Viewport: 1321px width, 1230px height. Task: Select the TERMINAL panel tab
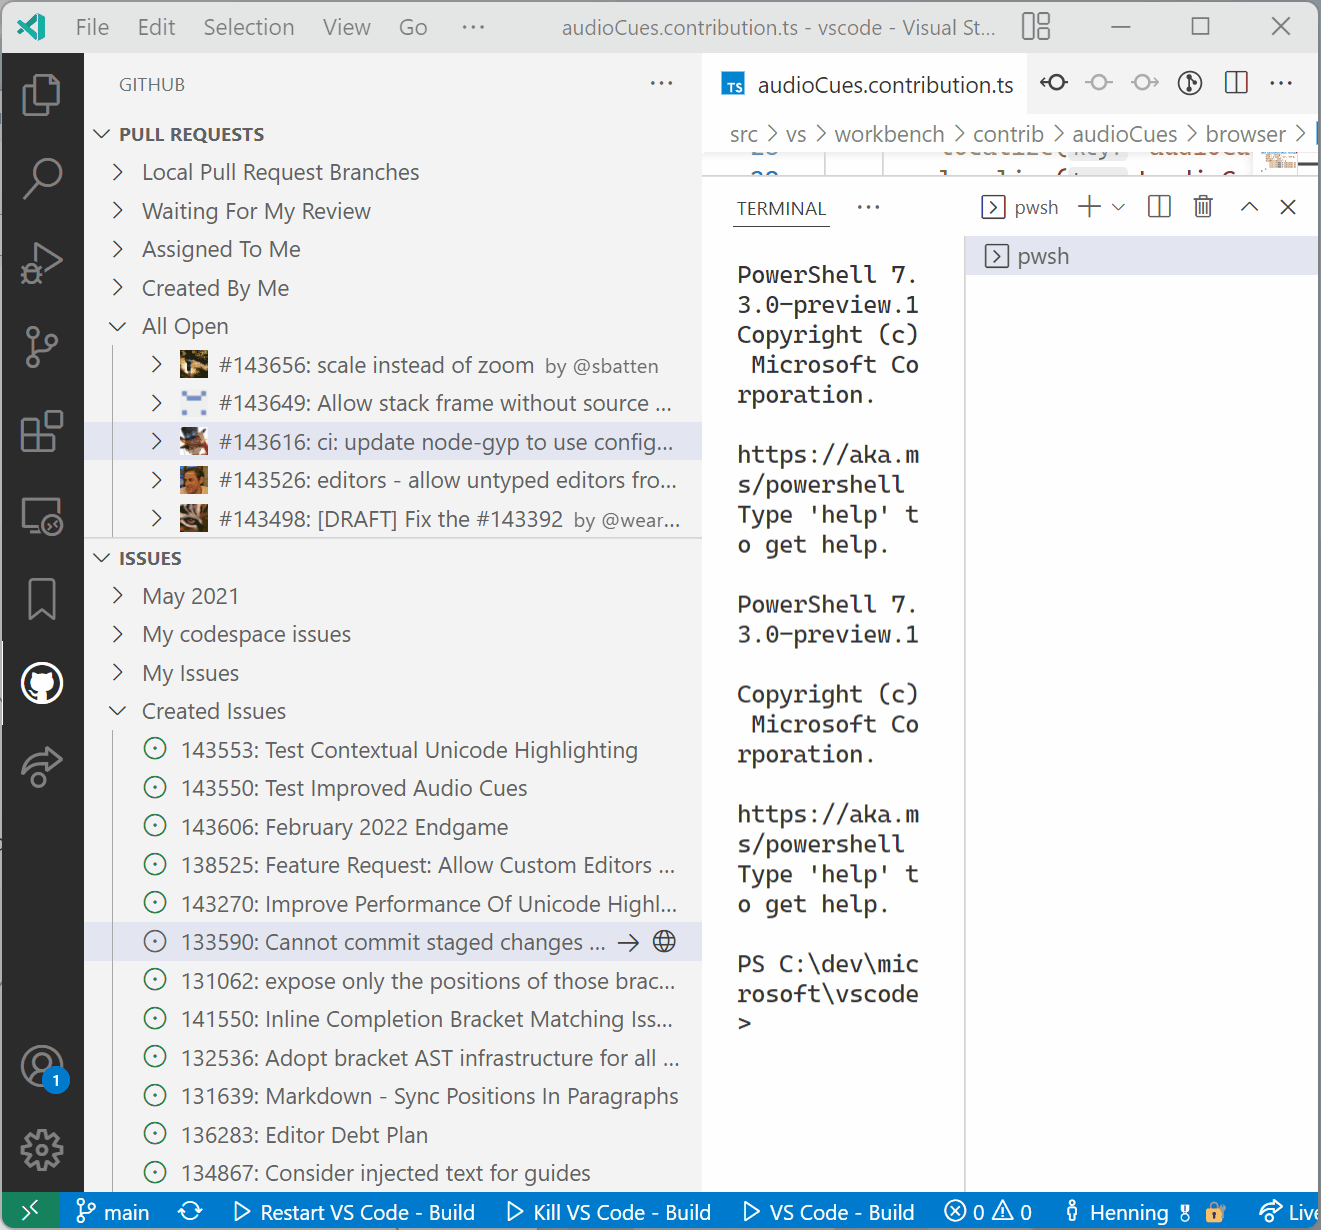(781, 208)
